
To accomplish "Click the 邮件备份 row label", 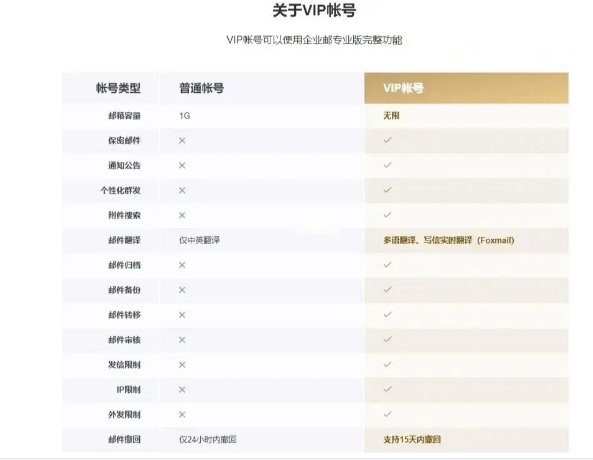I will pos(124,290).
